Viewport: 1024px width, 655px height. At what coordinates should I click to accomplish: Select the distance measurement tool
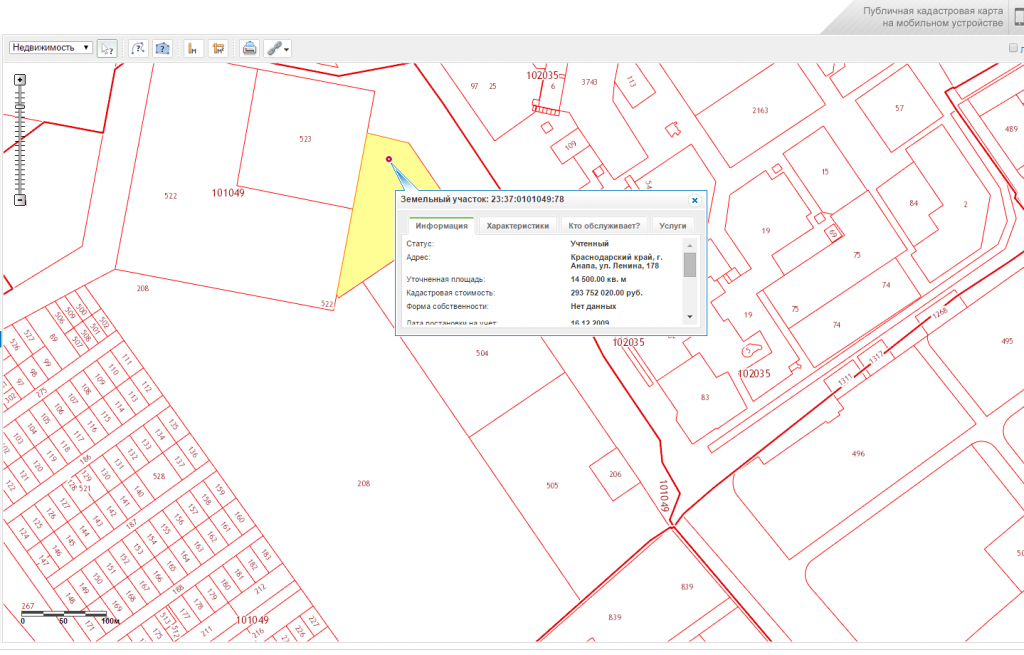coord(193,48)
